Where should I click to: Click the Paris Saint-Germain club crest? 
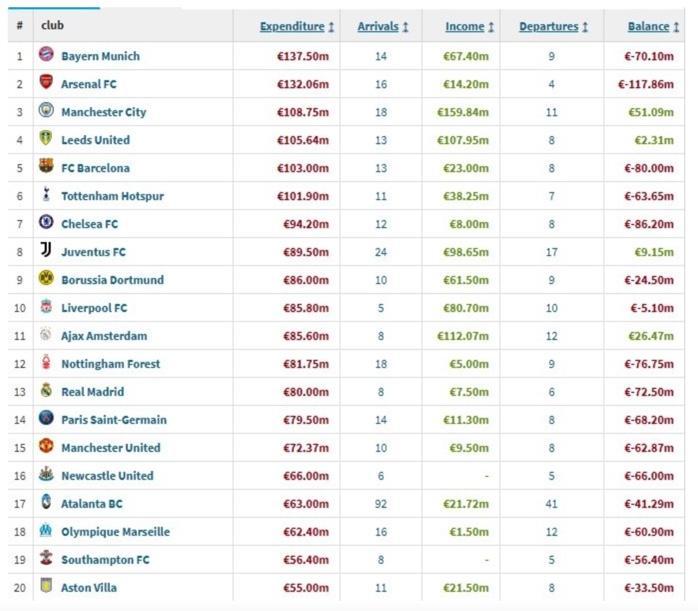click(x=45, y=419)
